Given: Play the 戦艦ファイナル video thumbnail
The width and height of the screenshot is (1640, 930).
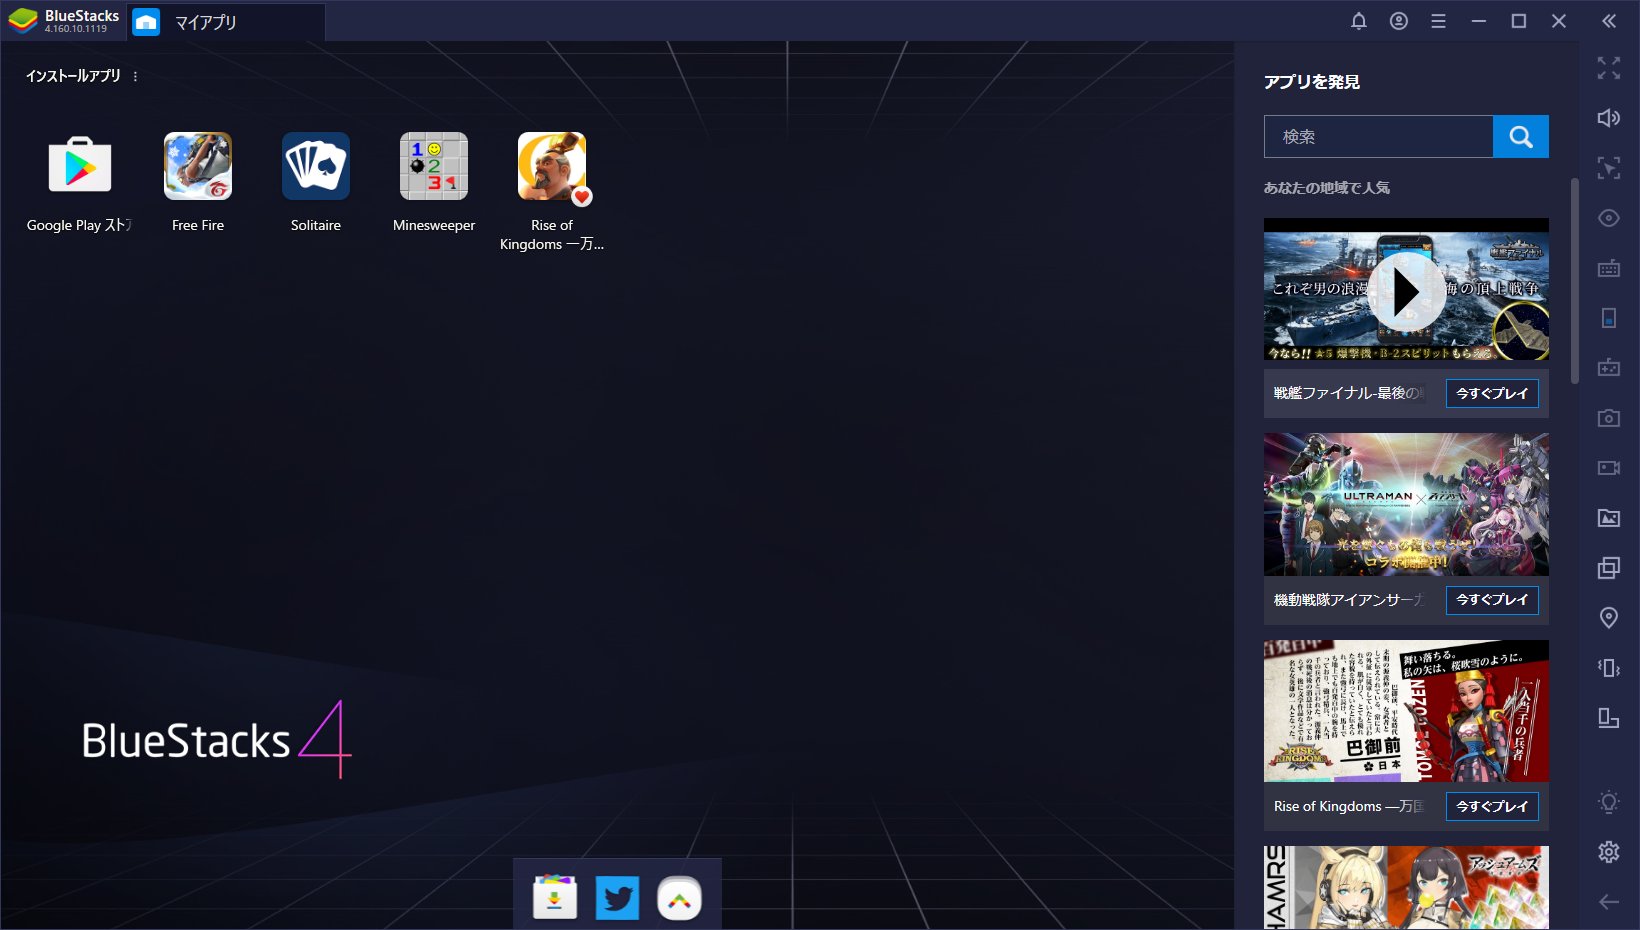Looking at the screenshot, I should (x=1406, y=290).
